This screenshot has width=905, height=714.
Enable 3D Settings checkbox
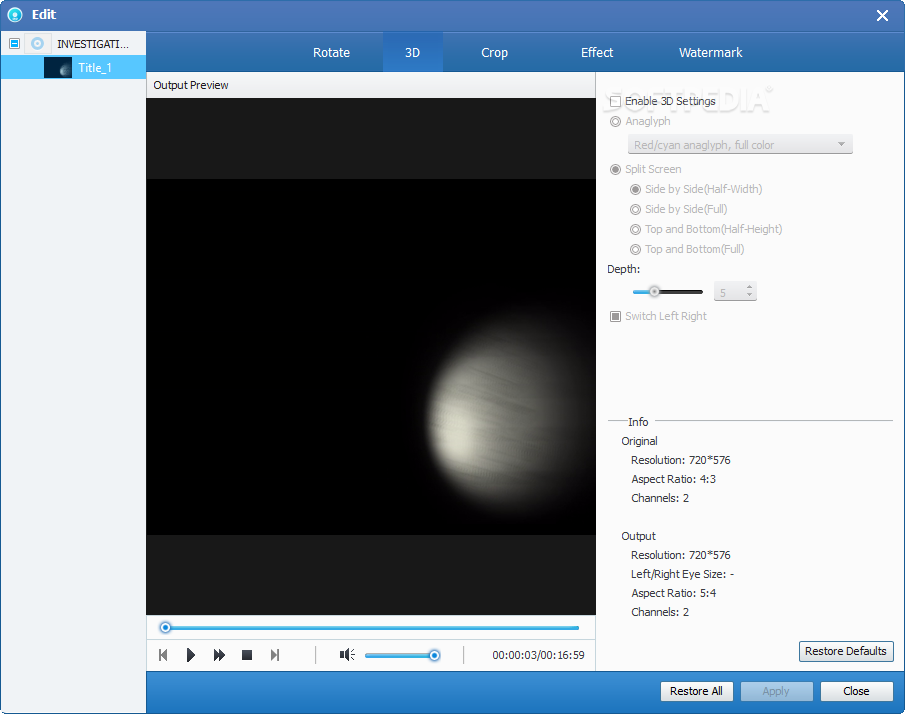(x=615, y=102)
